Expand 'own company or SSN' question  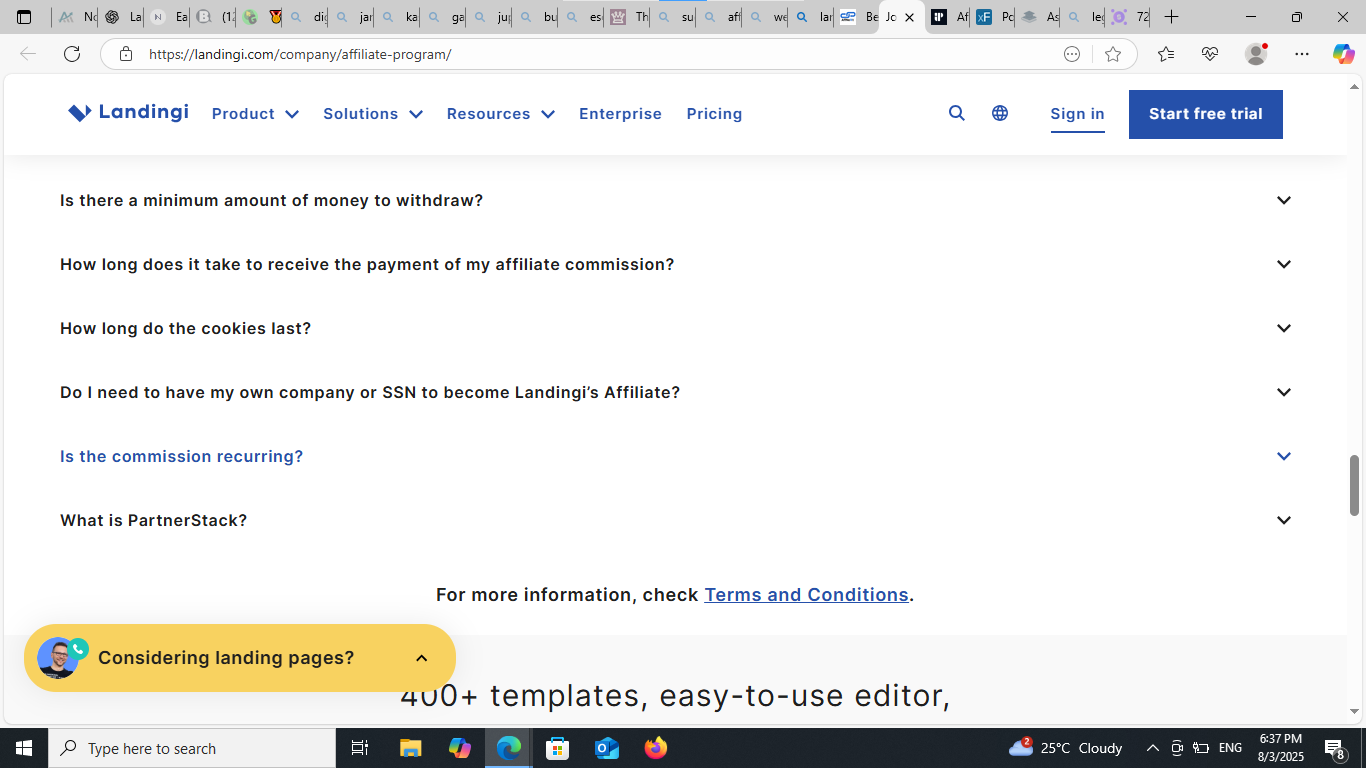point(676,392)
